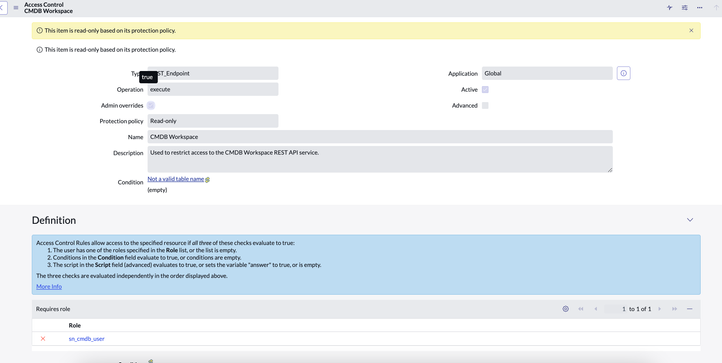The image size is (722, 363).
Task: Open the Protection policy Read-only field
Action: (213, 121)
